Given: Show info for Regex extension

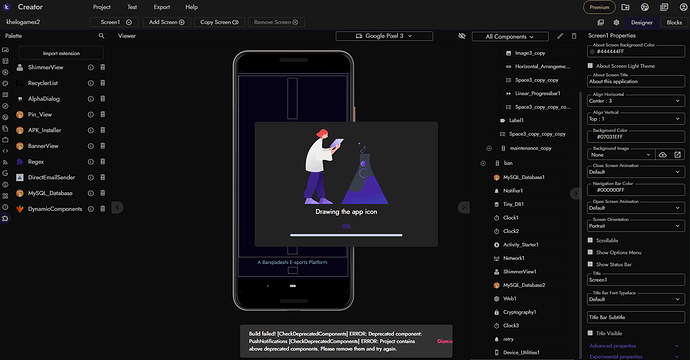Looking at the screenshot, I should tap(90, 162).
